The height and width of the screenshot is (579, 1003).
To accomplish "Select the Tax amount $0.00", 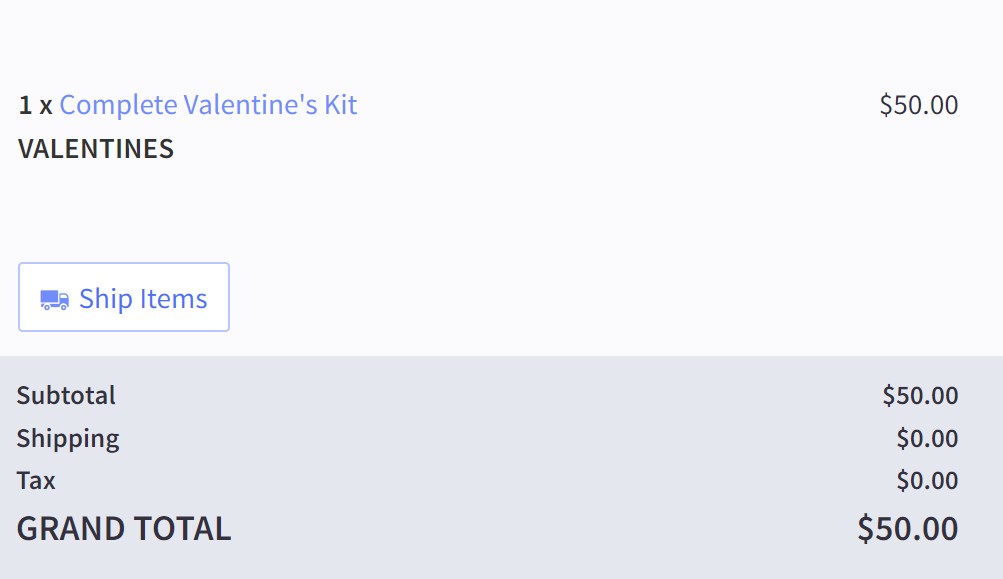I will (x=927, y=481).
